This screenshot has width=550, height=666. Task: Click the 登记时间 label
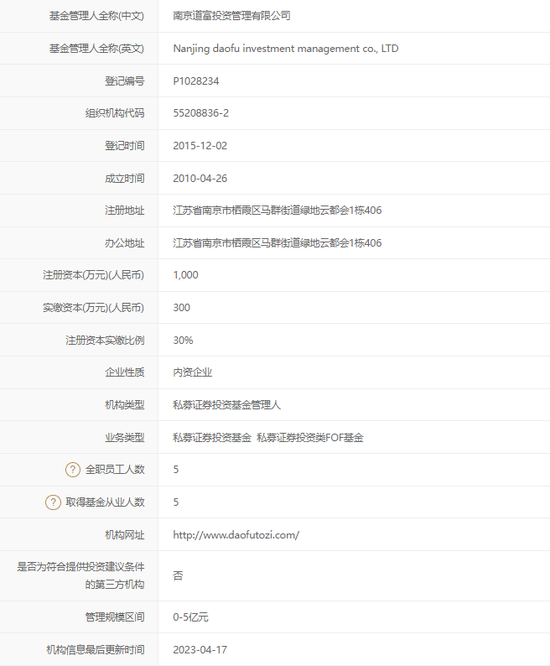point(124,146)
